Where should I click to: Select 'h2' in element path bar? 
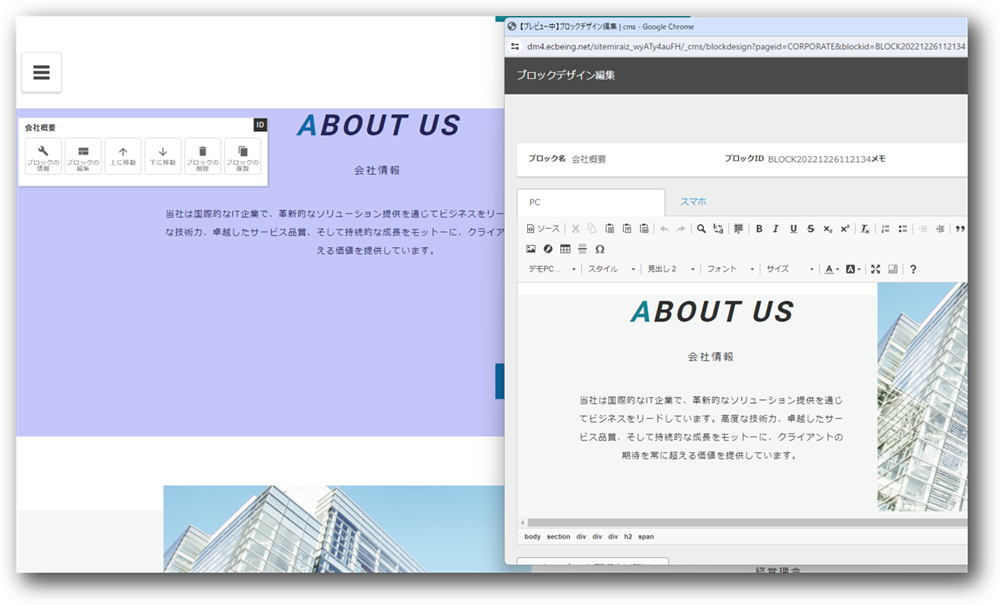click(x=628, y=537)
